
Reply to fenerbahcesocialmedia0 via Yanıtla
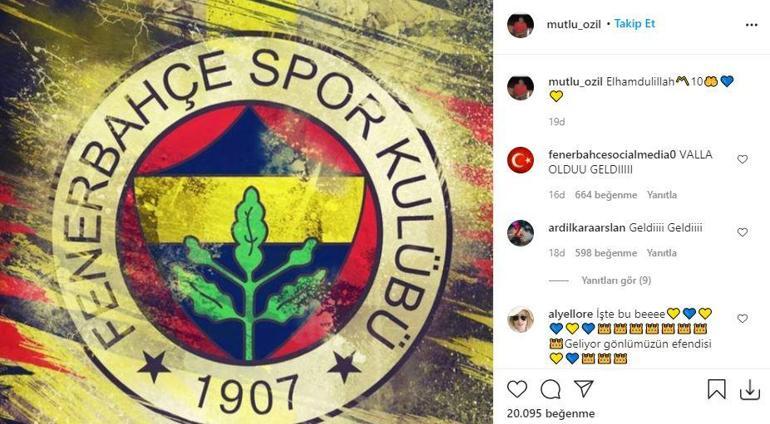click(661, 195)
